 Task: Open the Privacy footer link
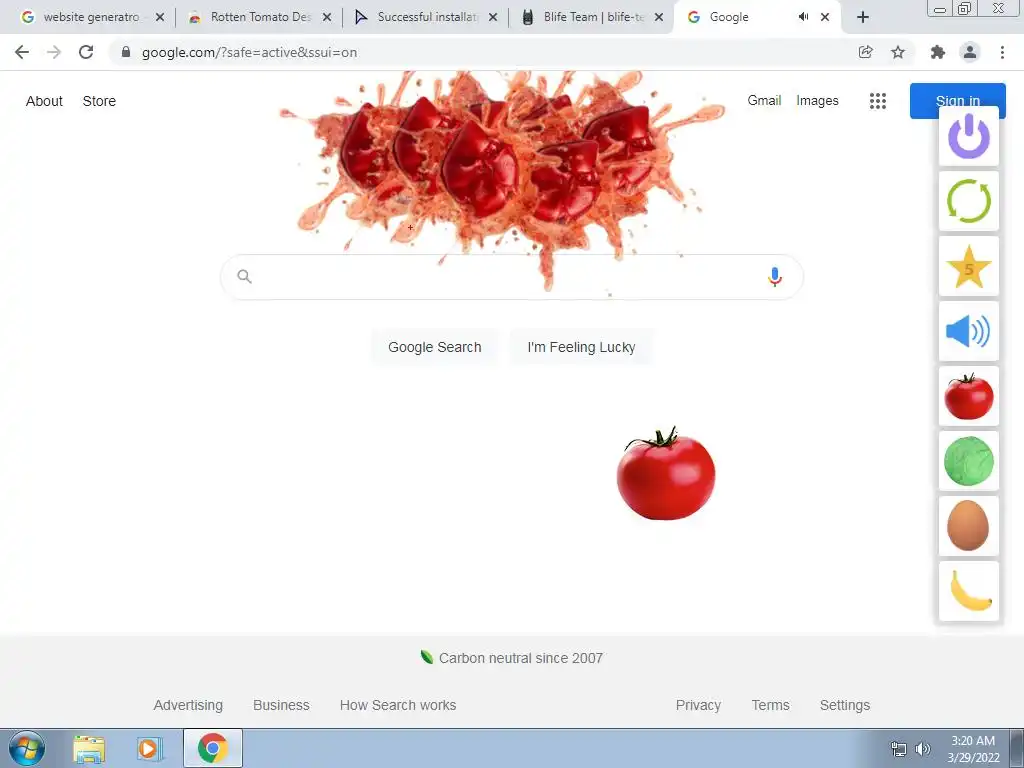(x=698, y=705)
